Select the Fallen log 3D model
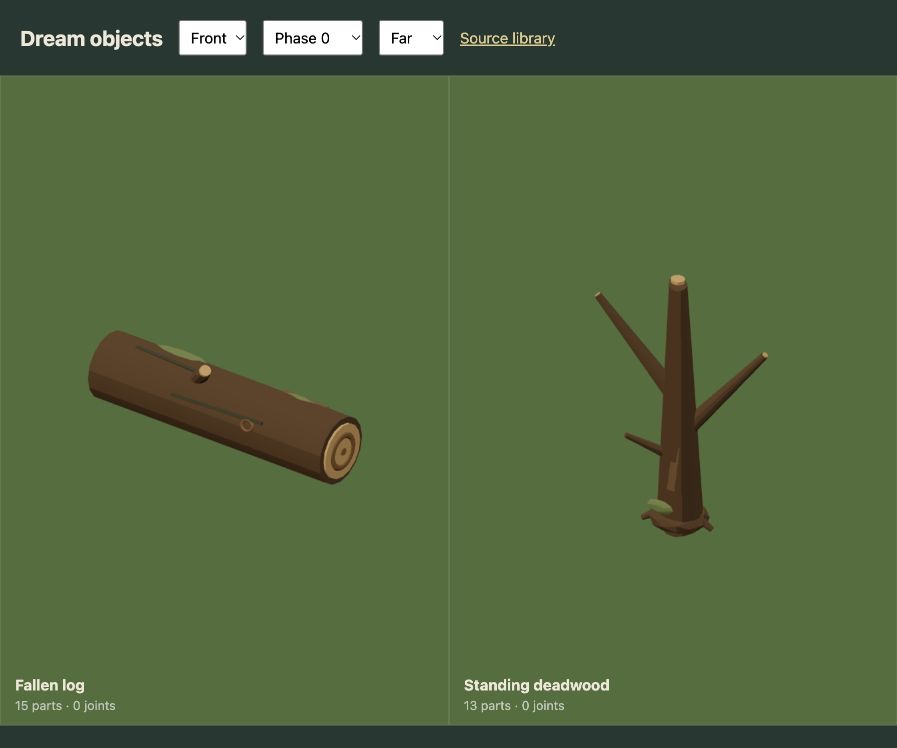This screenshot has width=897, height=748. point(225,406)
